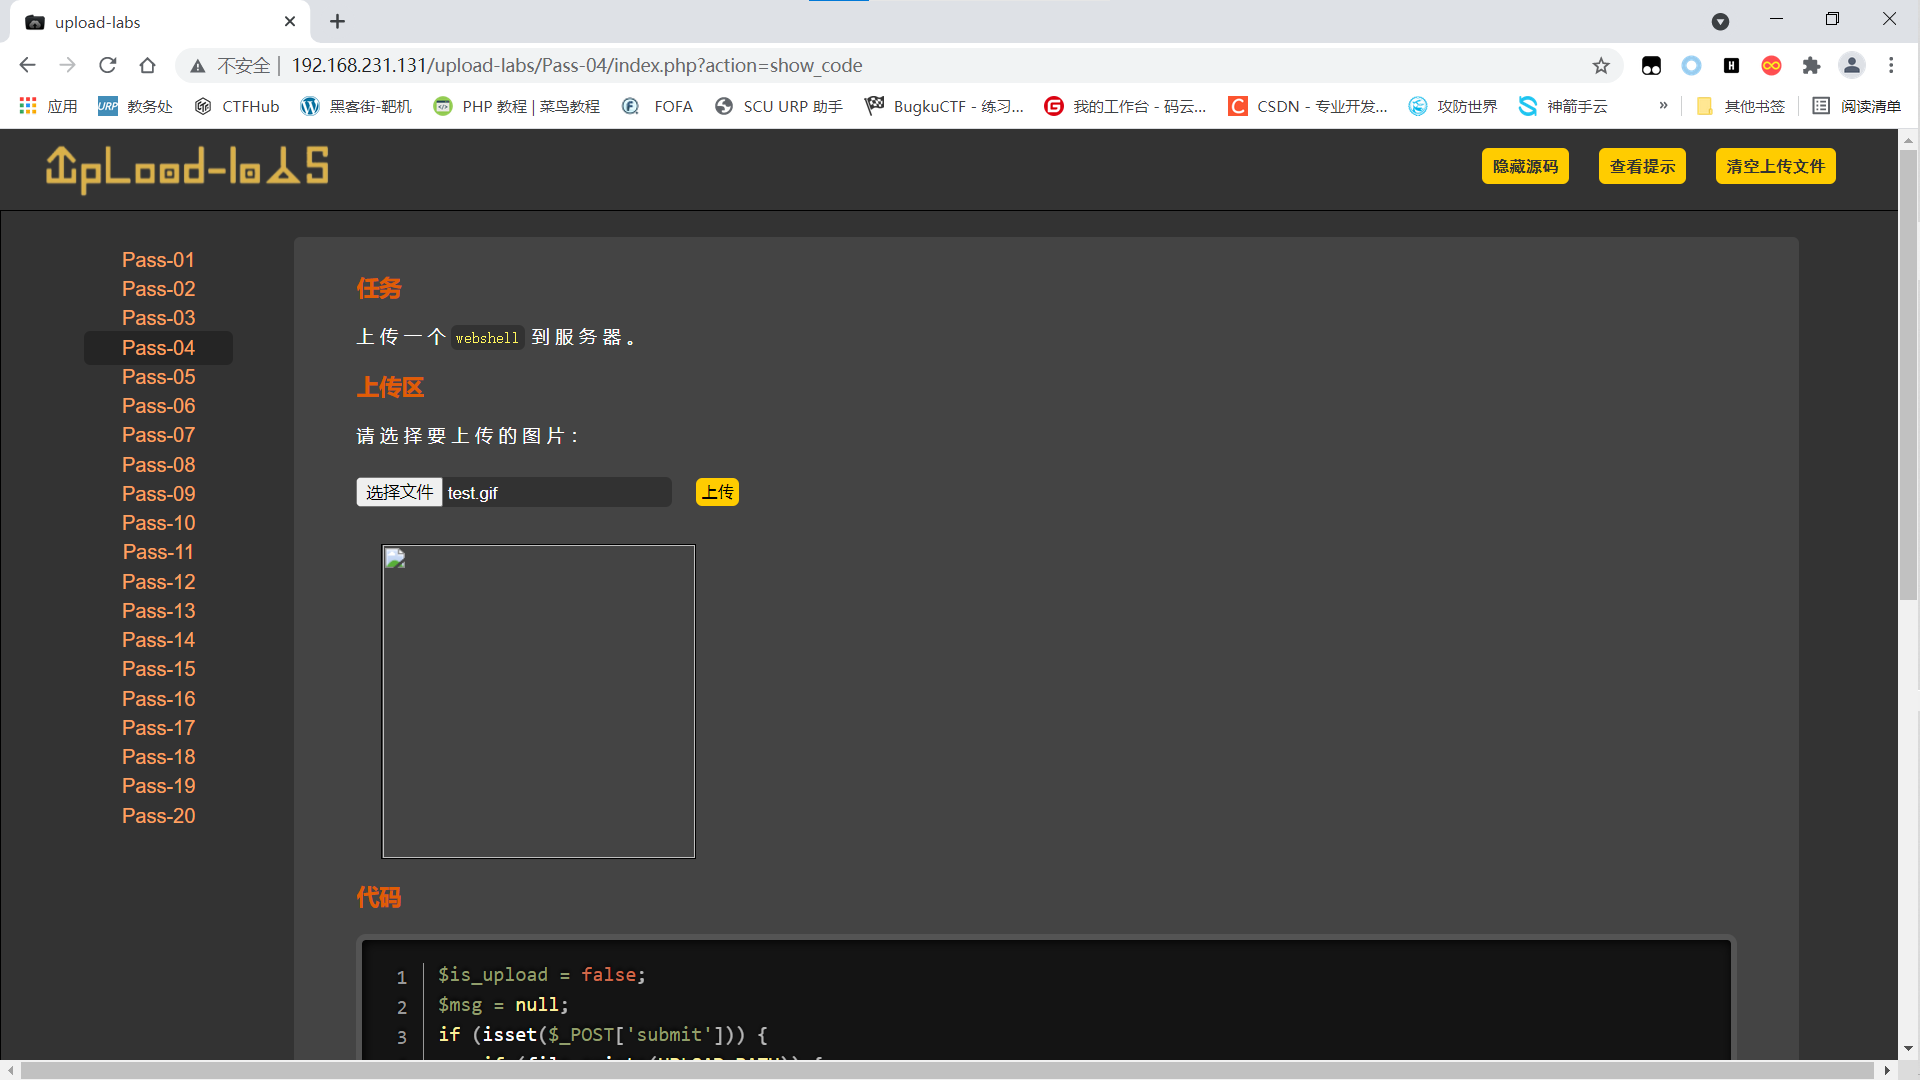This screenshot has height=1080, width=1920.
Task: Go to Pass-07
Action: [158, 435]
